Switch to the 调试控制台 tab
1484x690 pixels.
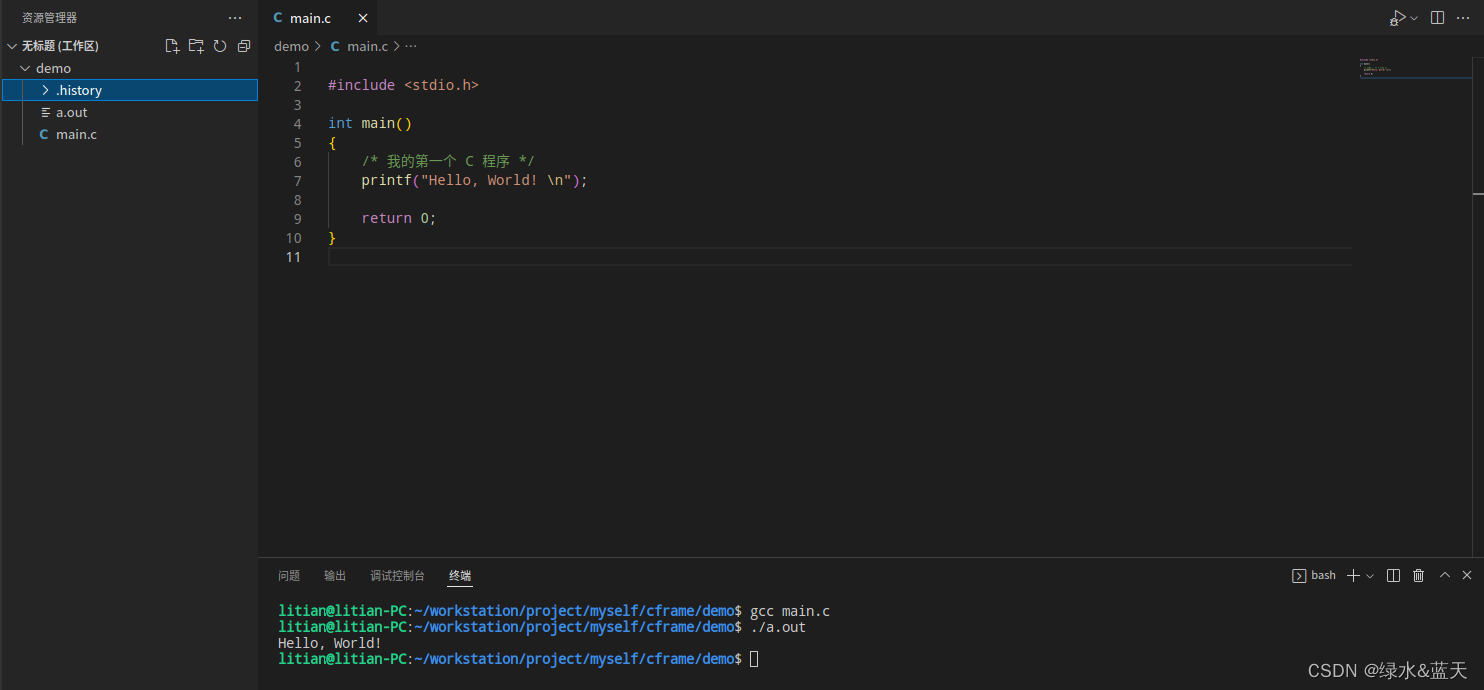[398, 576]
